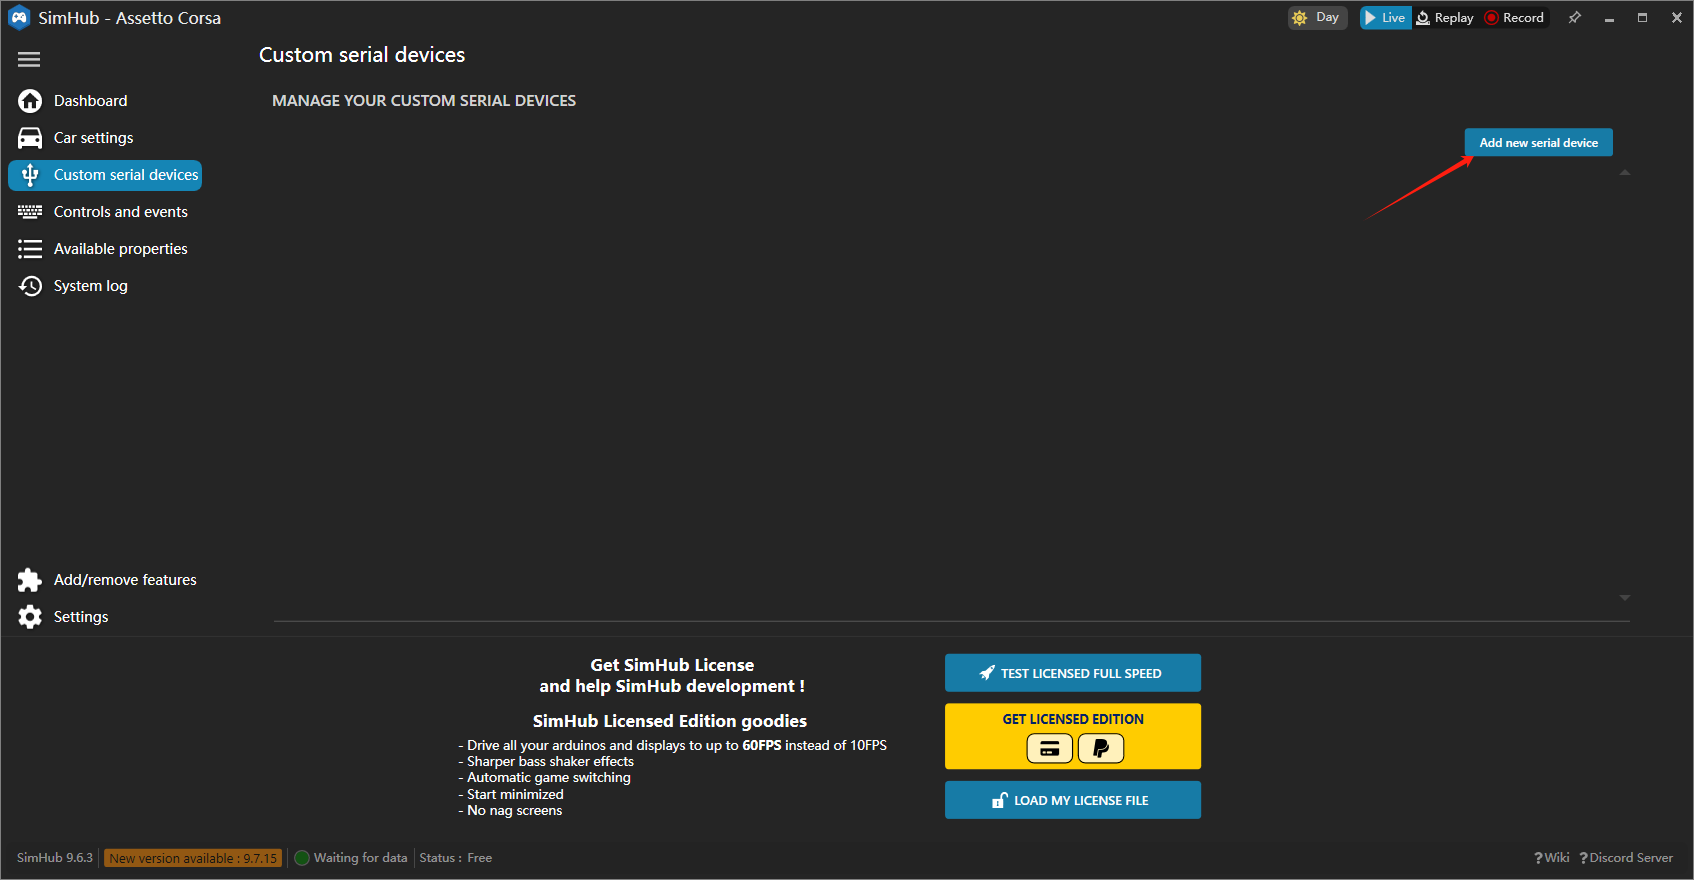Click the list icon for Available properties
This screenshot has height=880, width=1694.
tap(30, 249)
